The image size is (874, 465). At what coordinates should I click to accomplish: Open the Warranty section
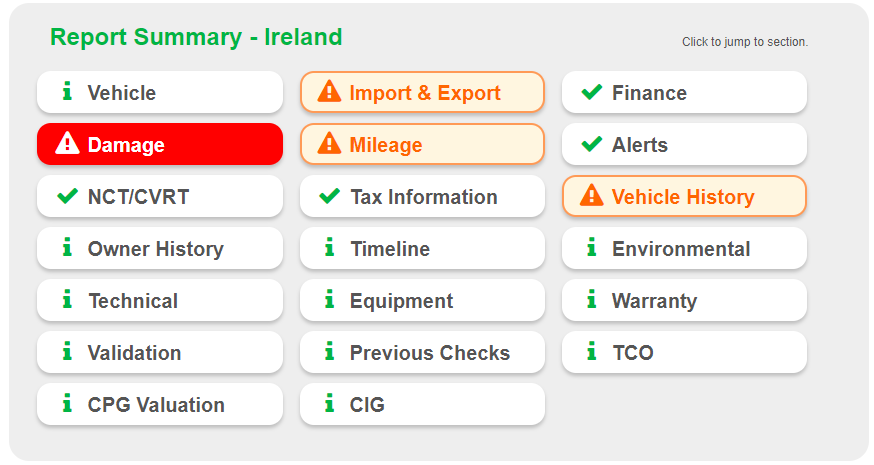click(684, 300)
